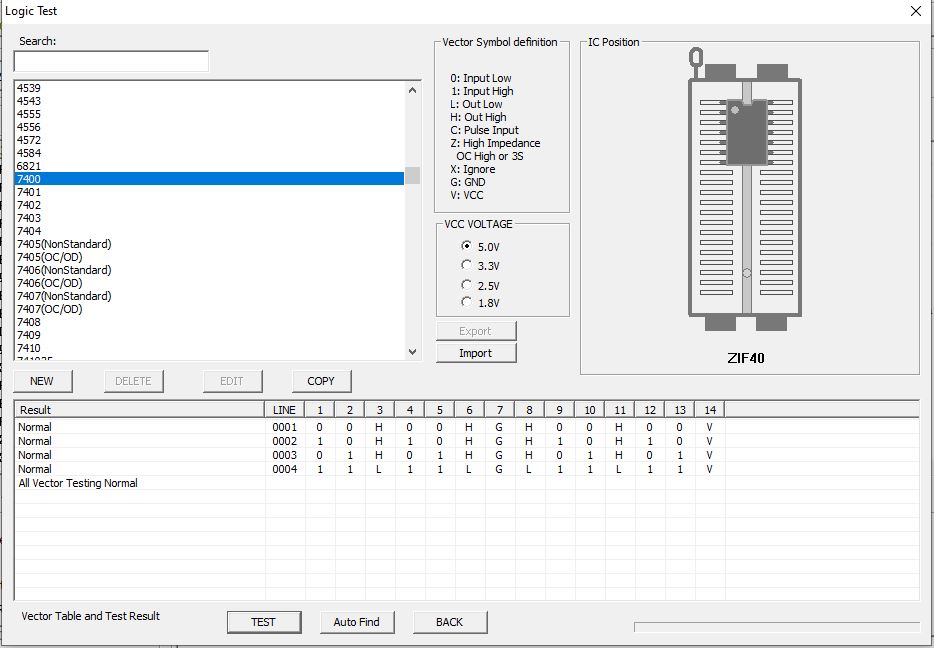This screenshot has height=648, width=934.
Task: Select 7407(NonStandard) in the list
Action: pos(209,296)
